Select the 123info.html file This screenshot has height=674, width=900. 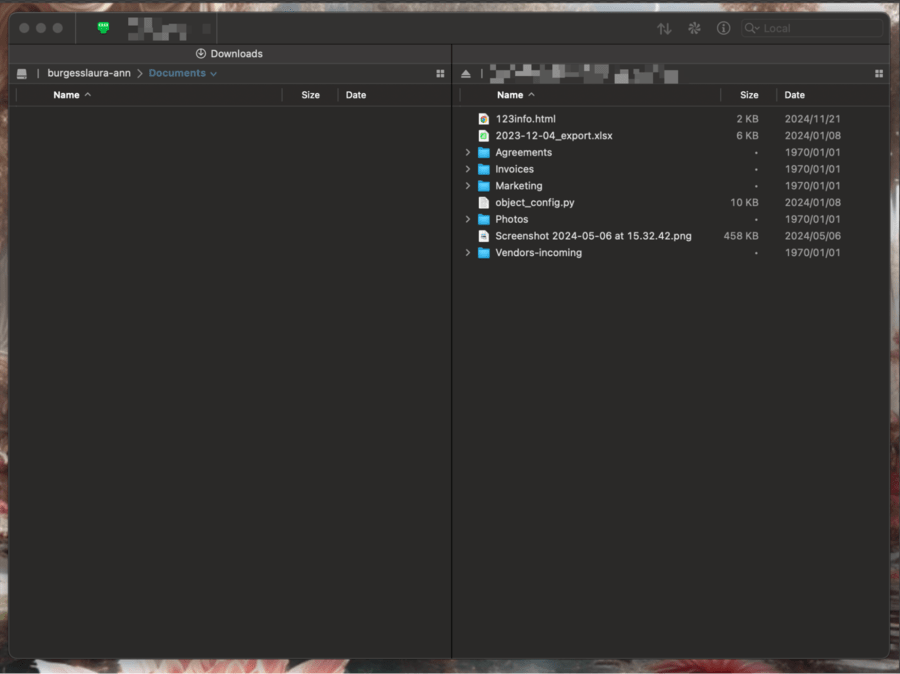pyautogui.click(x=524, y=118)
